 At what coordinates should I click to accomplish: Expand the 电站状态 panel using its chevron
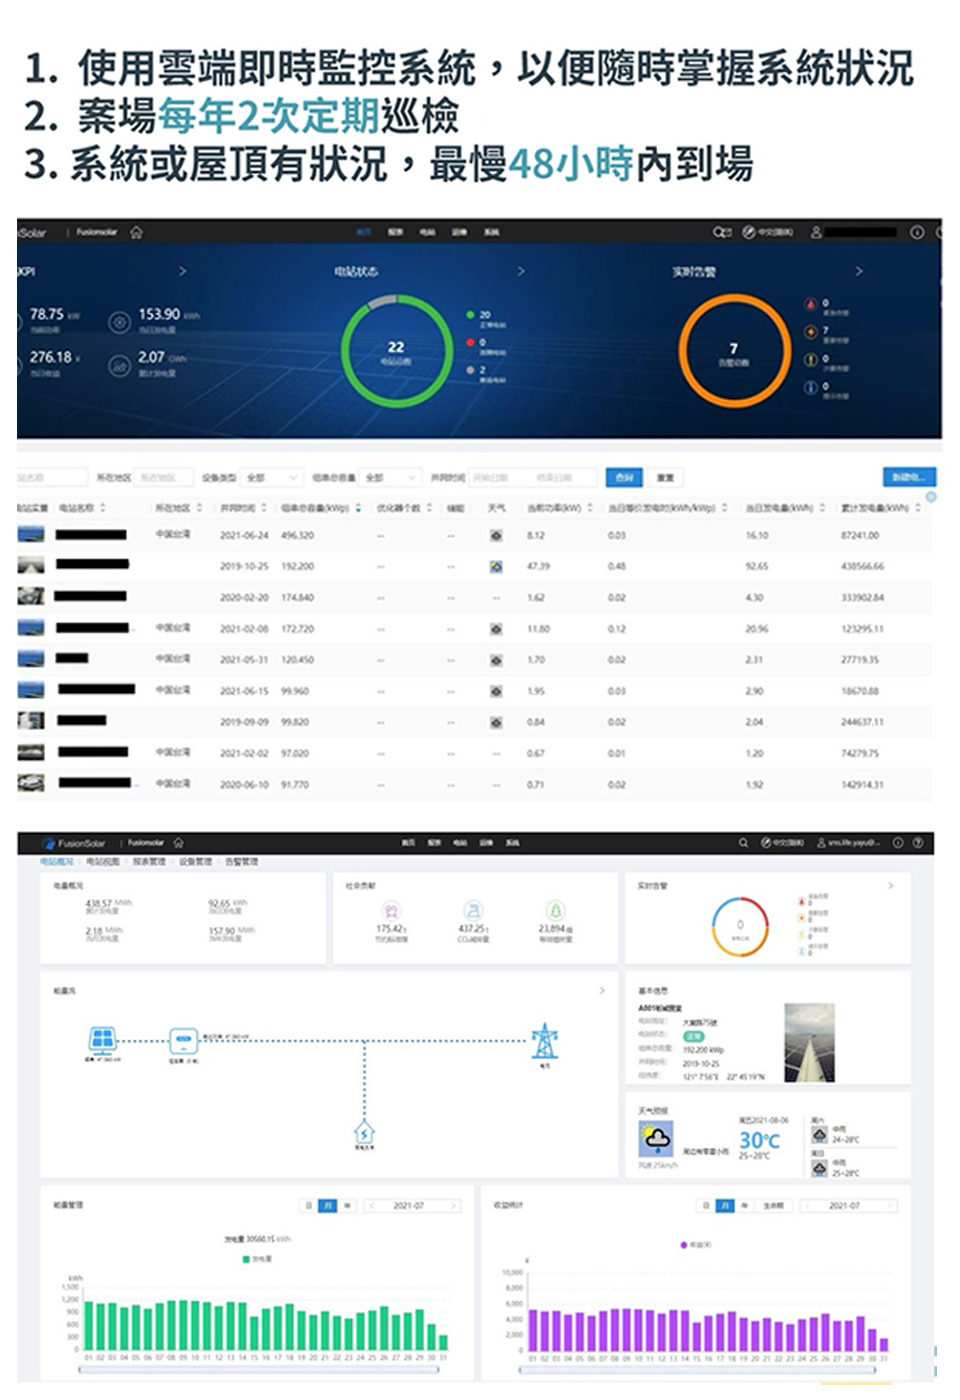[521, 271]
